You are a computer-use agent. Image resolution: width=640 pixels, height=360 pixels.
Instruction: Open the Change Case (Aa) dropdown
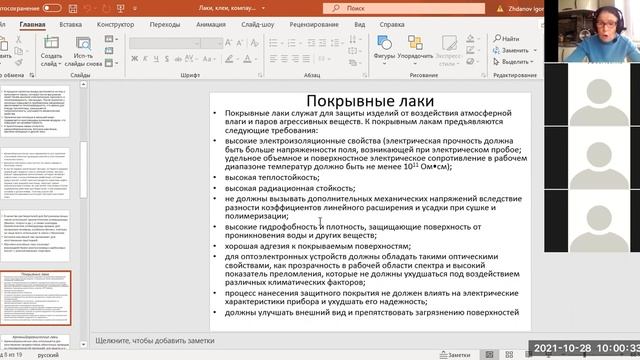click(x=209, y=59)
